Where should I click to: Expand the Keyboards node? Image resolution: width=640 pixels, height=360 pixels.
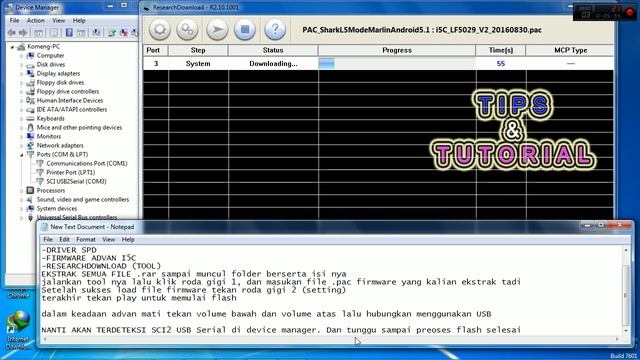coord(22,118)
